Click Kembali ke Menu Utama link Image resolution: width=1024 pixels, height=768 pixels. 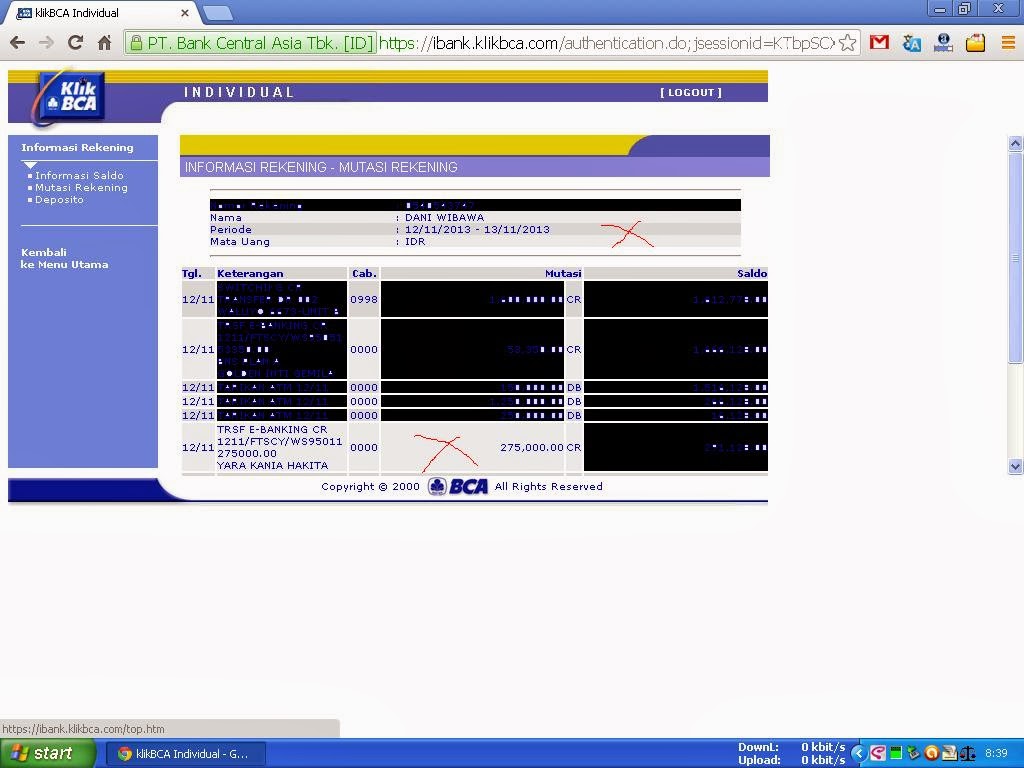[x=64, y=259]
